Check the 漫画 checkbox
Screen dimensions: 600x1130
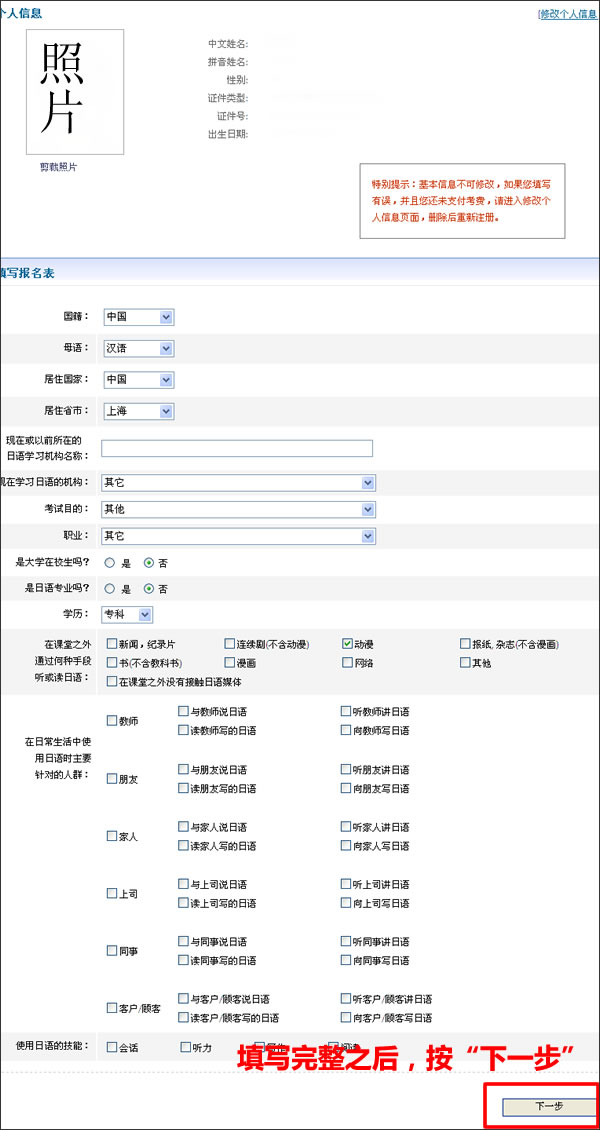coord(230,662)
